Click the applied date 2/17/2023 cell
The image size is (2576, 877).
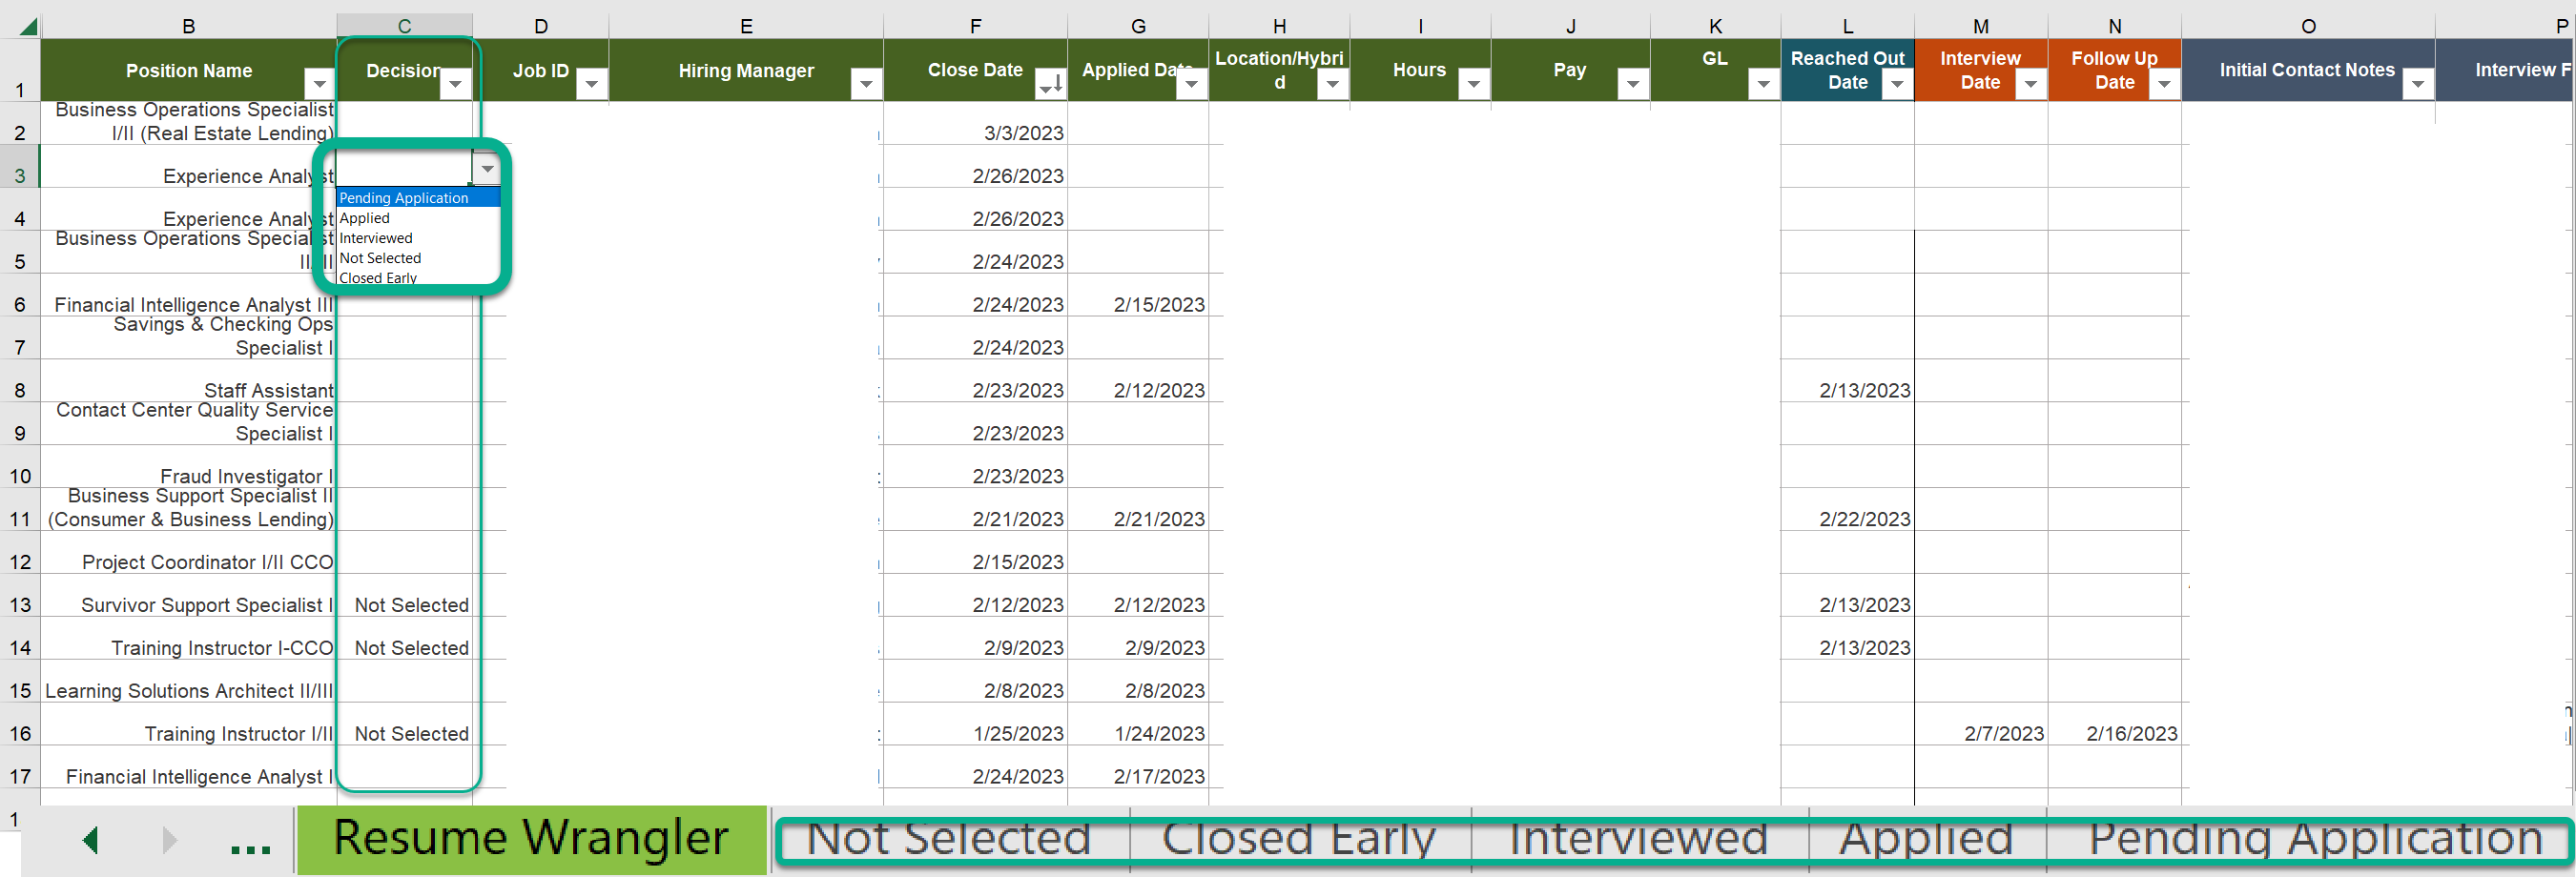click(1138, 768)
